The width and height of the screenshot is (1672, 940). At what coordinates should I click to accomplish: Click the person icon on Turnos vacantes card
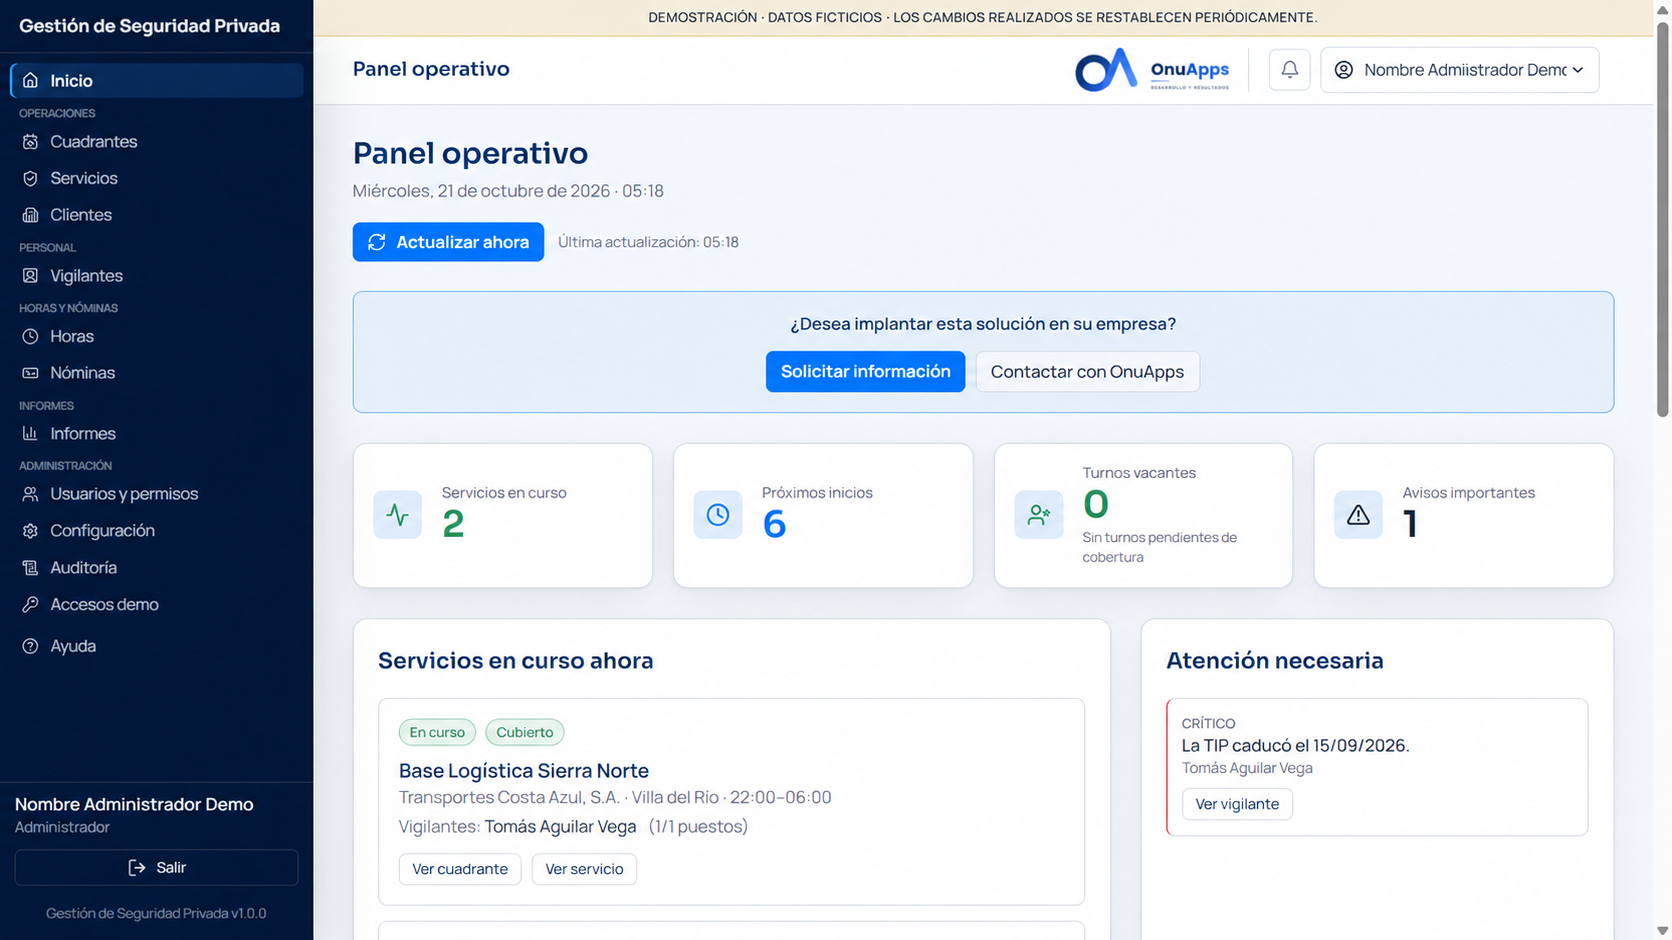1039,515
